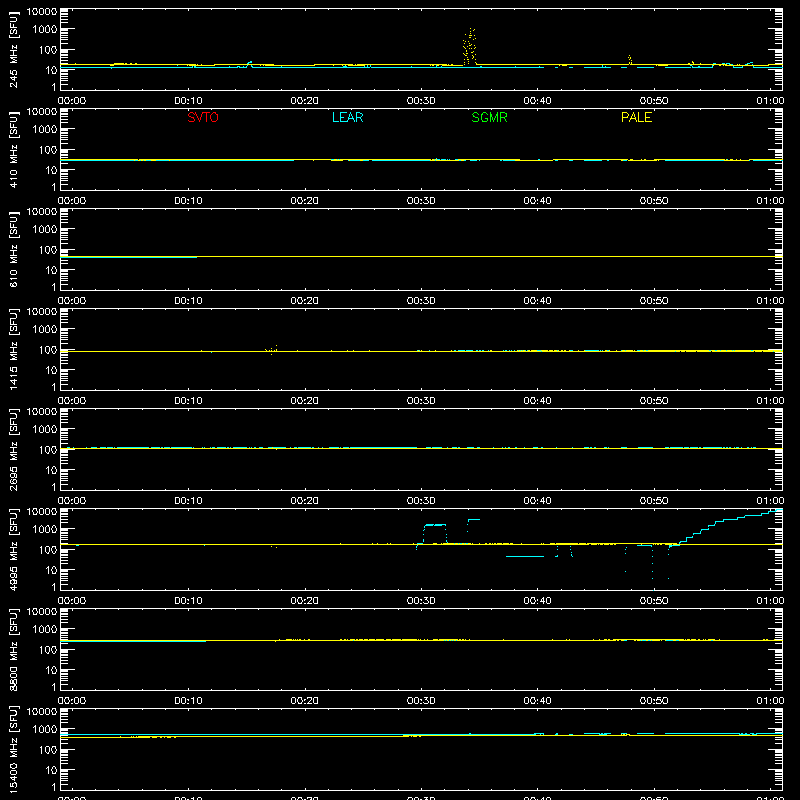Screen dimensions: 800x800
Task: Click the 610 MHz [SFU] axis title
Action: coord(13,249)
